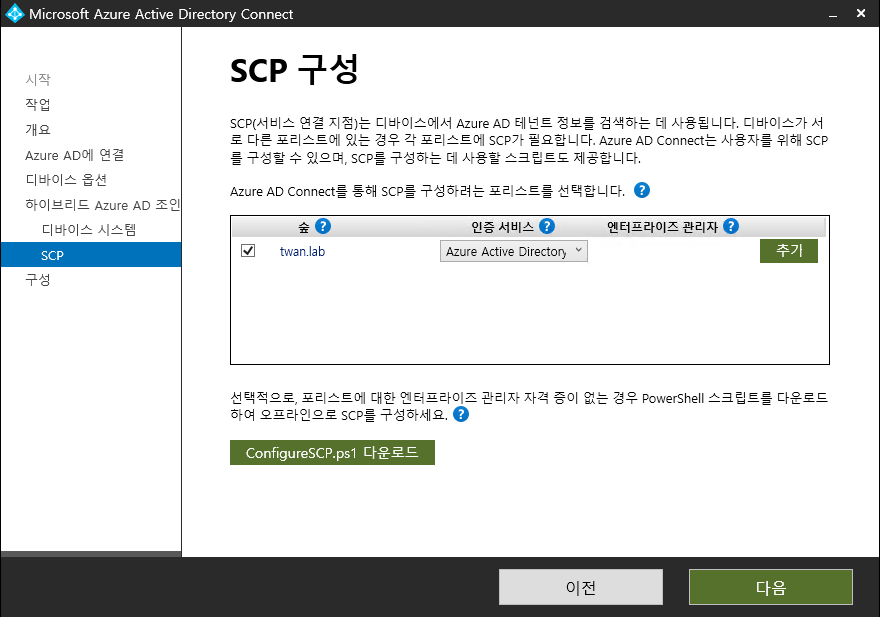
Task: Select 하이브리드 Azure AD 조인 sidebar step
Action: point(103,205)
